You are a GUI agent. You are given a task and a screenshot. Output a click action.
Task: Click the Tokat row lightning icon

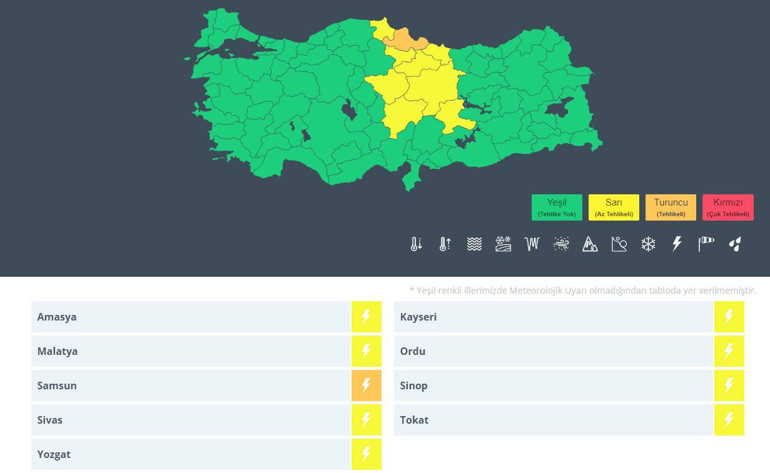click(x=729, y=420)
